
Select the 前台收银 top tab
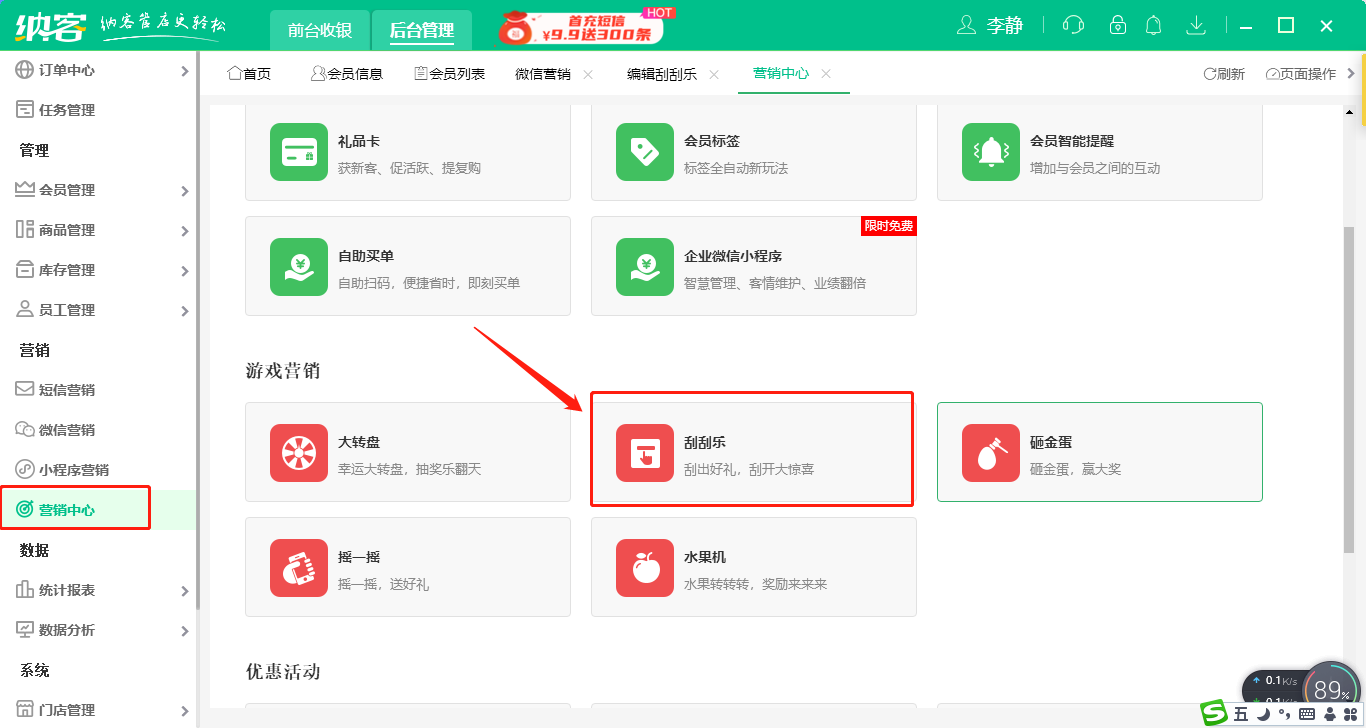tap(320, 30)
